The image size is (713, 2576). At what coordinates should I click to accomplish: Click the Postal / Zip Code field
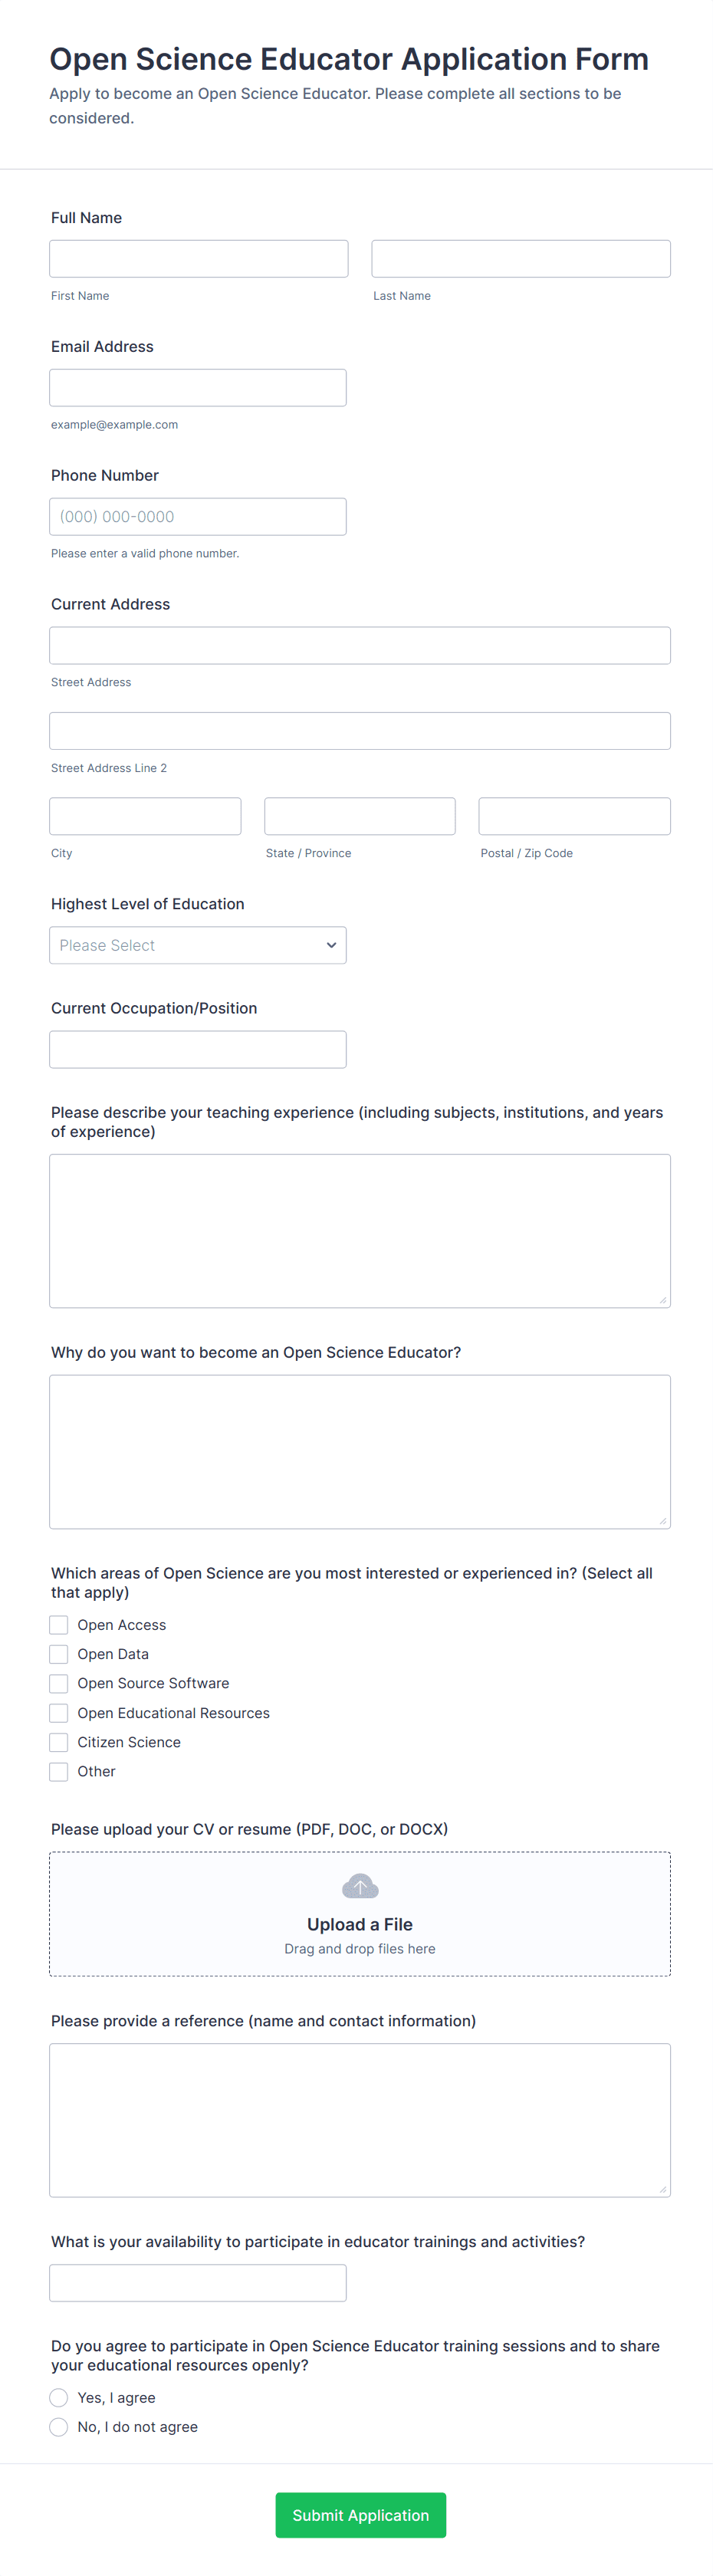[574, 815]
